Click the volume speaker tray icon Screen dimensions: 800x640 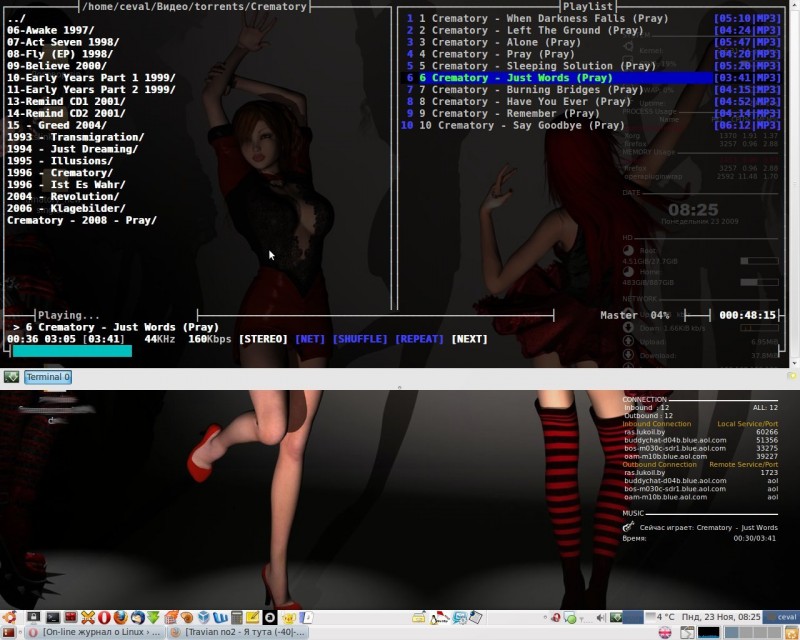click(601, 618)
